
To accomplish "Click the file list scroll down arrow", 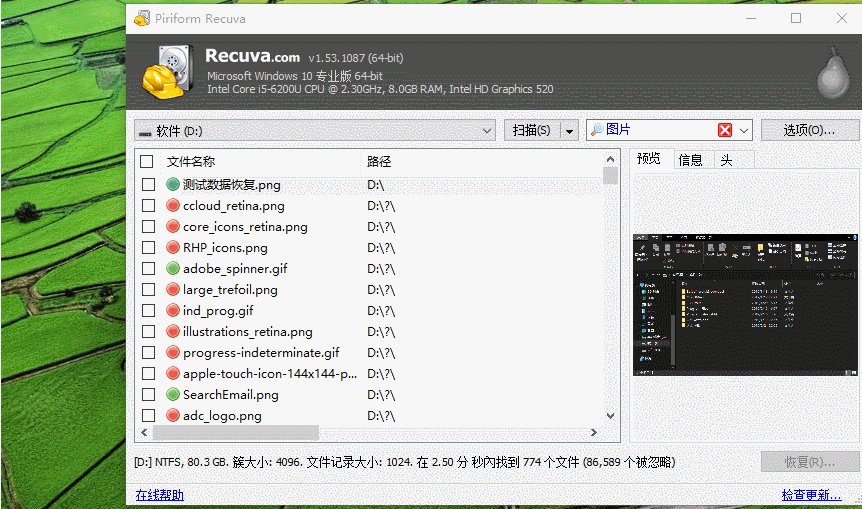I will pos(610,416).
